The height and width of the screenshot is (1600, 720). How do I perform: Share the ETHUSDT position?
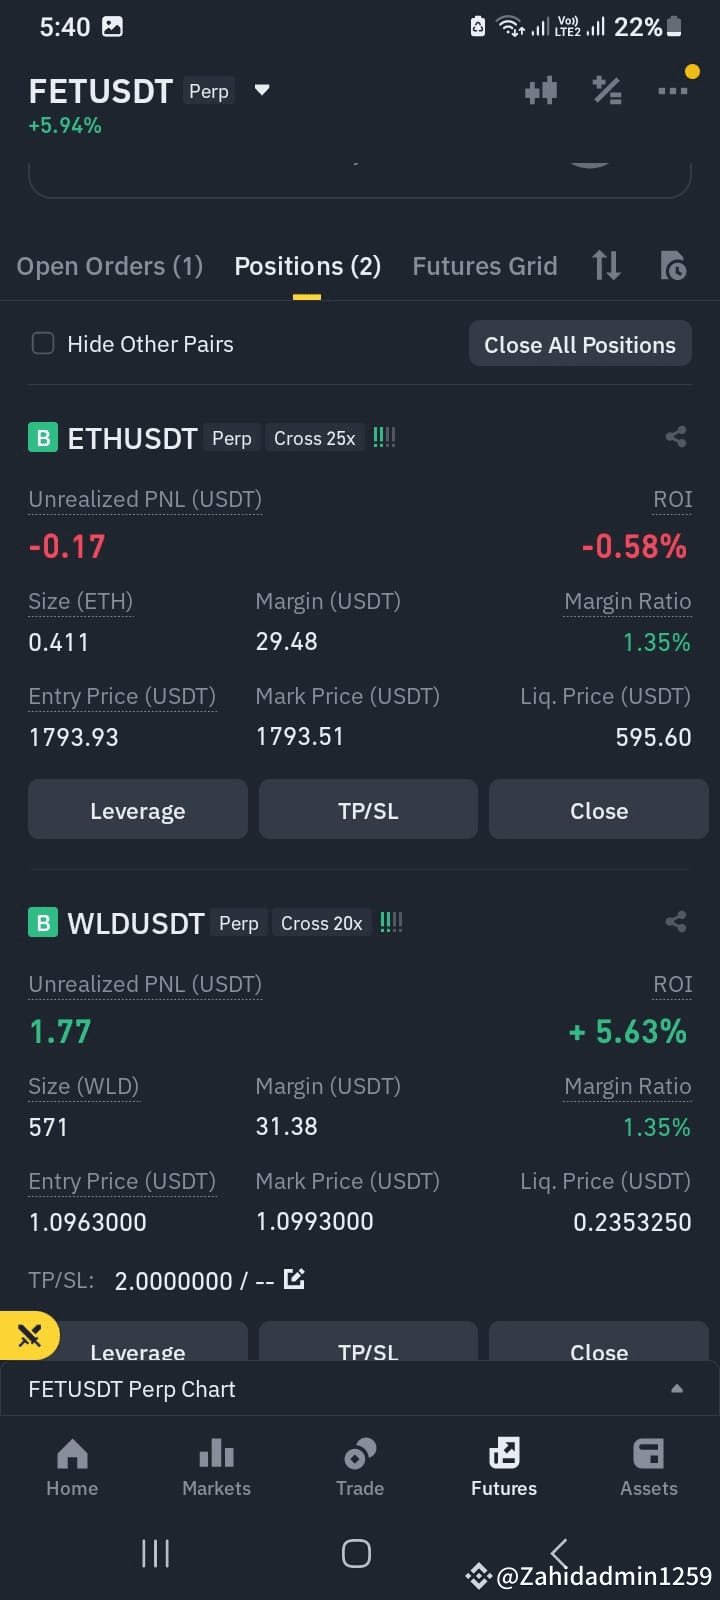point(676,437)
